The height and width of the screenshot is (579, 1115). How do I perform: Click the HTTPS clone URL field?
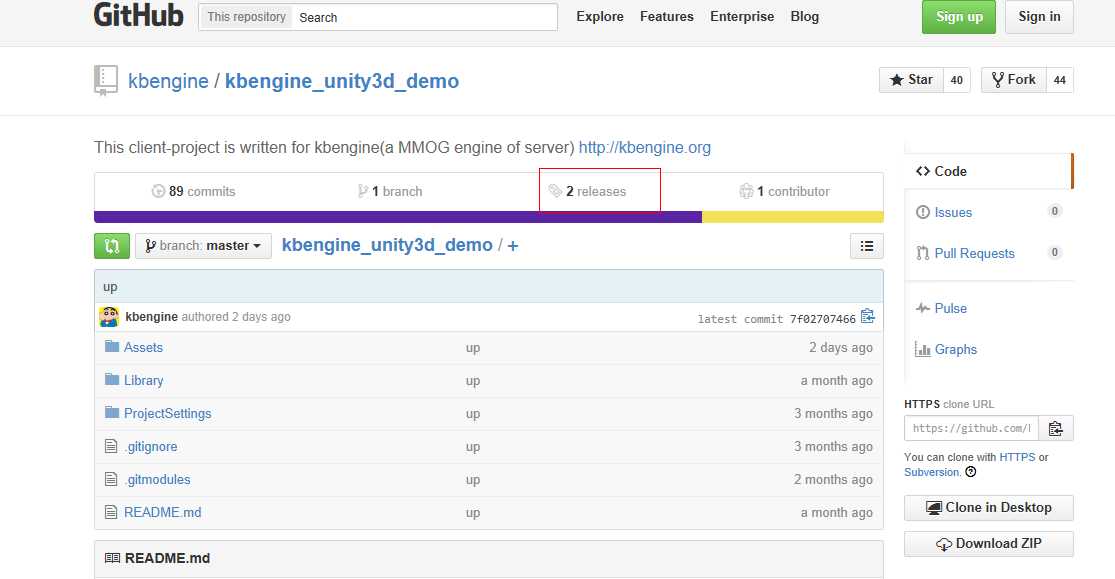[971, 428]
